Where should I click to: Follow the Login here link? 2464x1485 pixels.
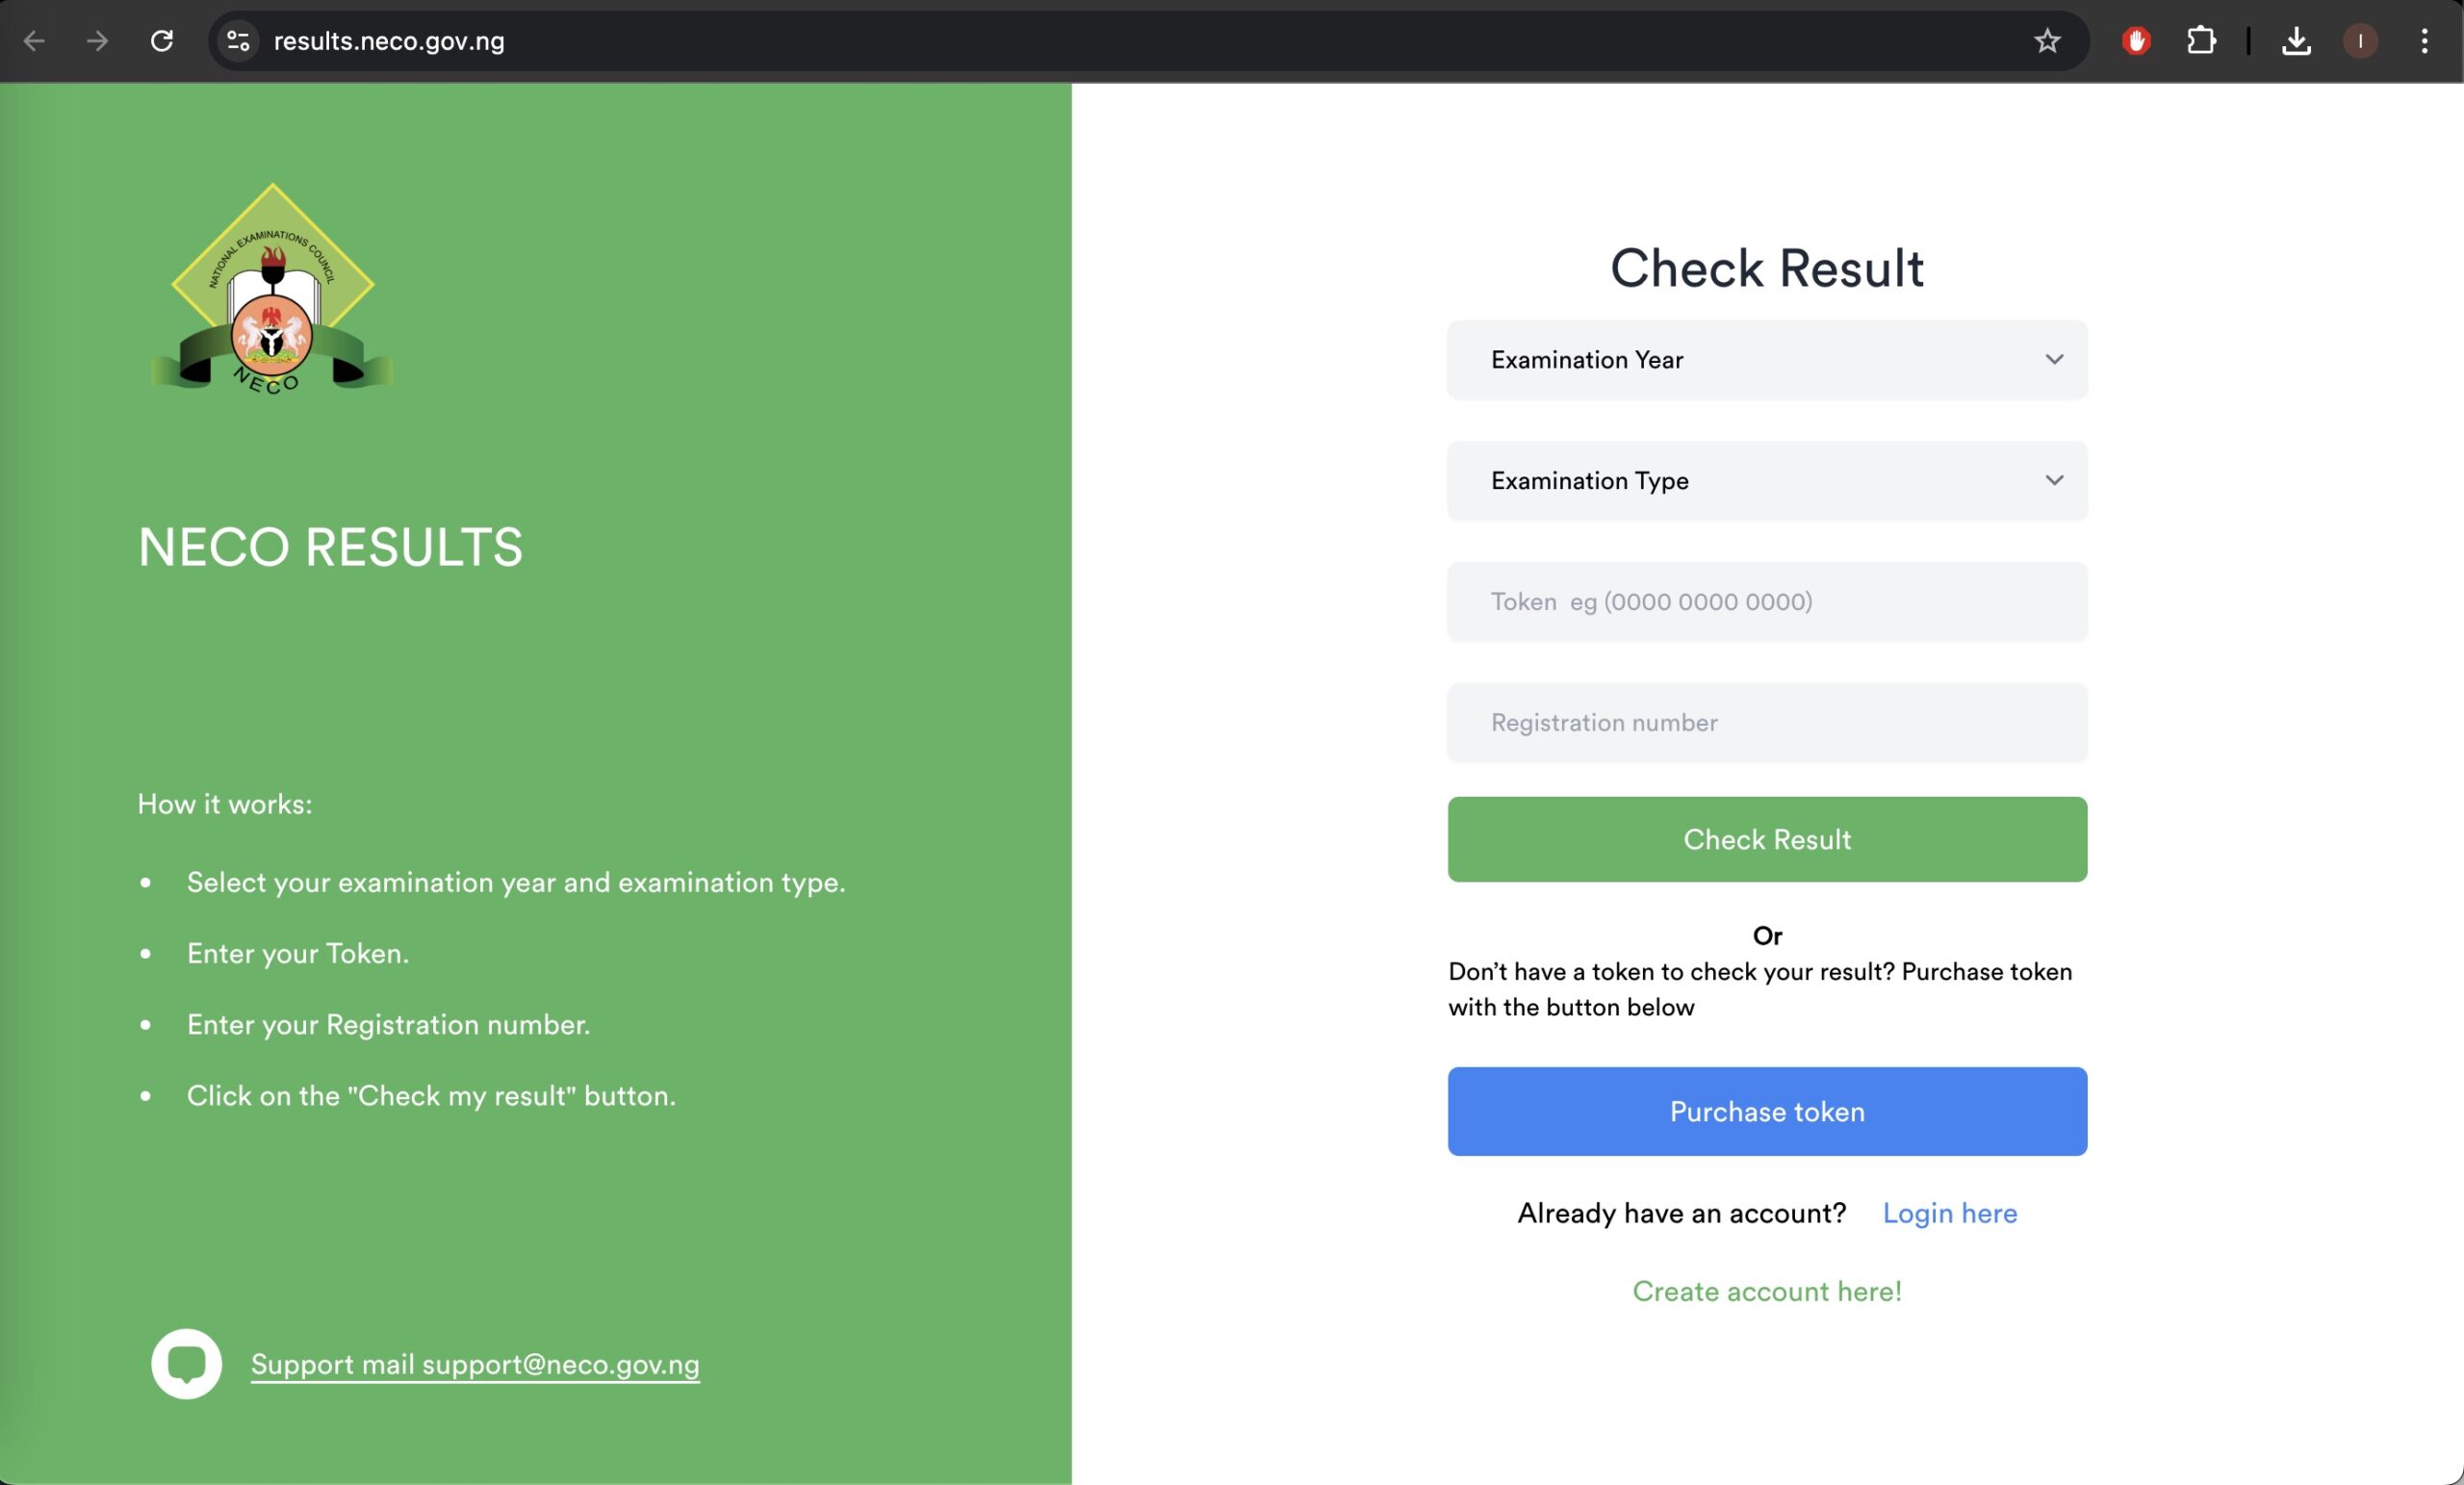tap(1949, 1213)
